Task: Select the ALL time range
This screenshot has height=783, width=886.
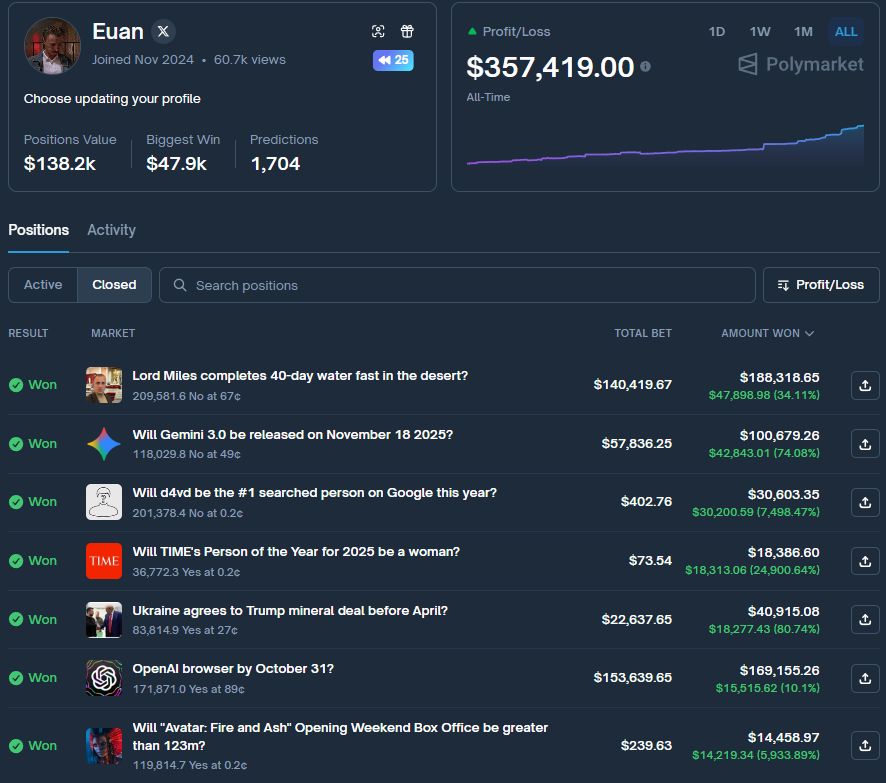Action: [846, 32]
